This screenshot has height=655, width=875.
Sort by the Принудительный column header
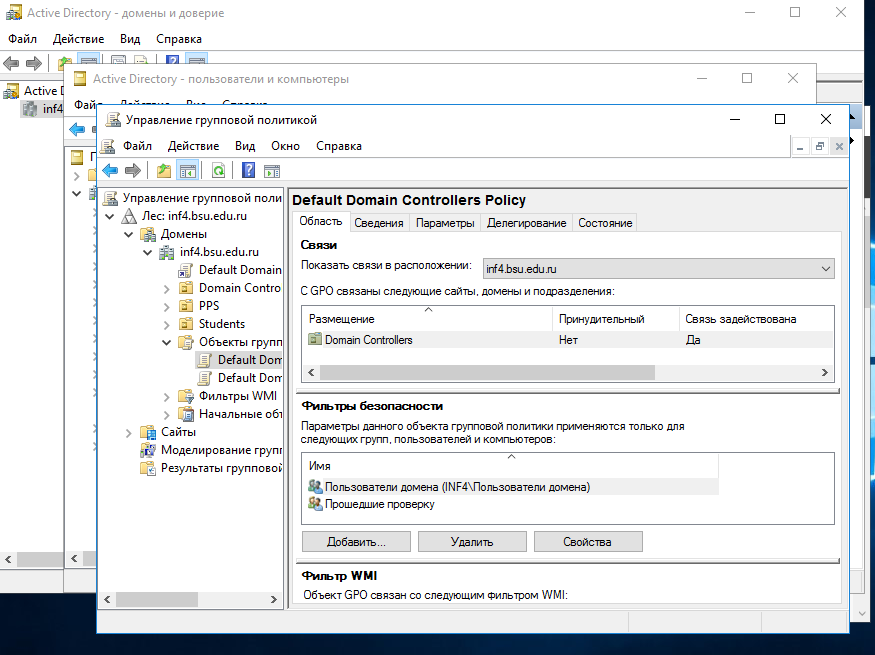[x=616, y=319]
